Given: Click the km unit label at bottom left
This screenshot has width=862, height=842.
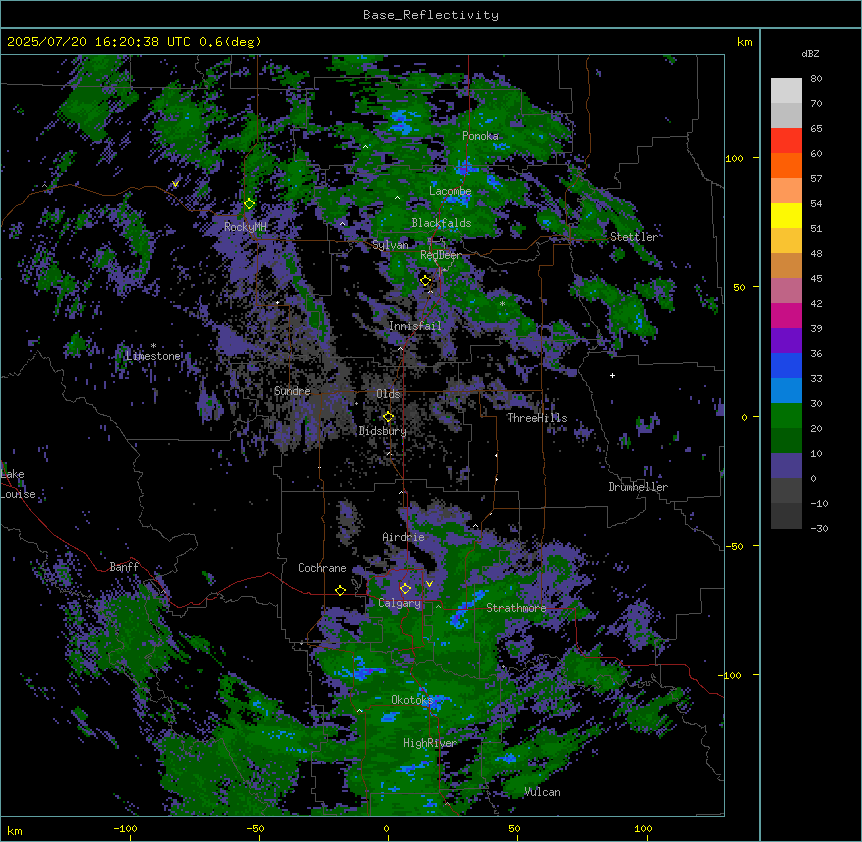Looking at the screenshot, I should click(15, 830).
